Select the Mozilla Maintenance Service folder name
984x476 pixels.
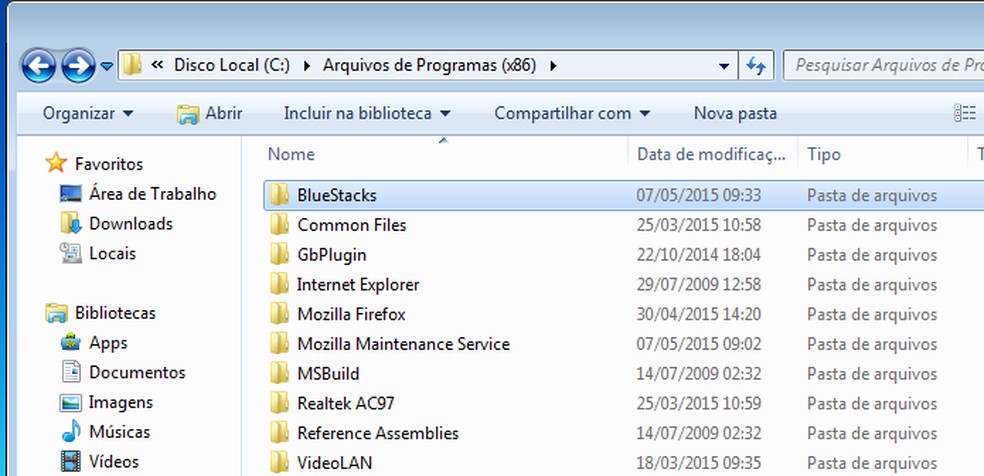click(x=404, y=344)
